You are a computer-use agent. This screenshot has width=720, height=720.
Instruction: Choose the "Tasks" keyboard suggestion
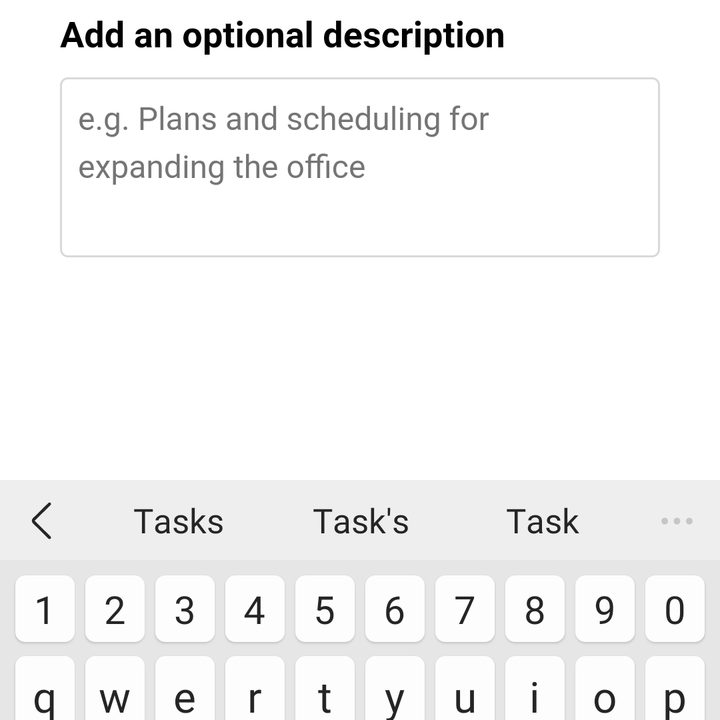(178, 522)
